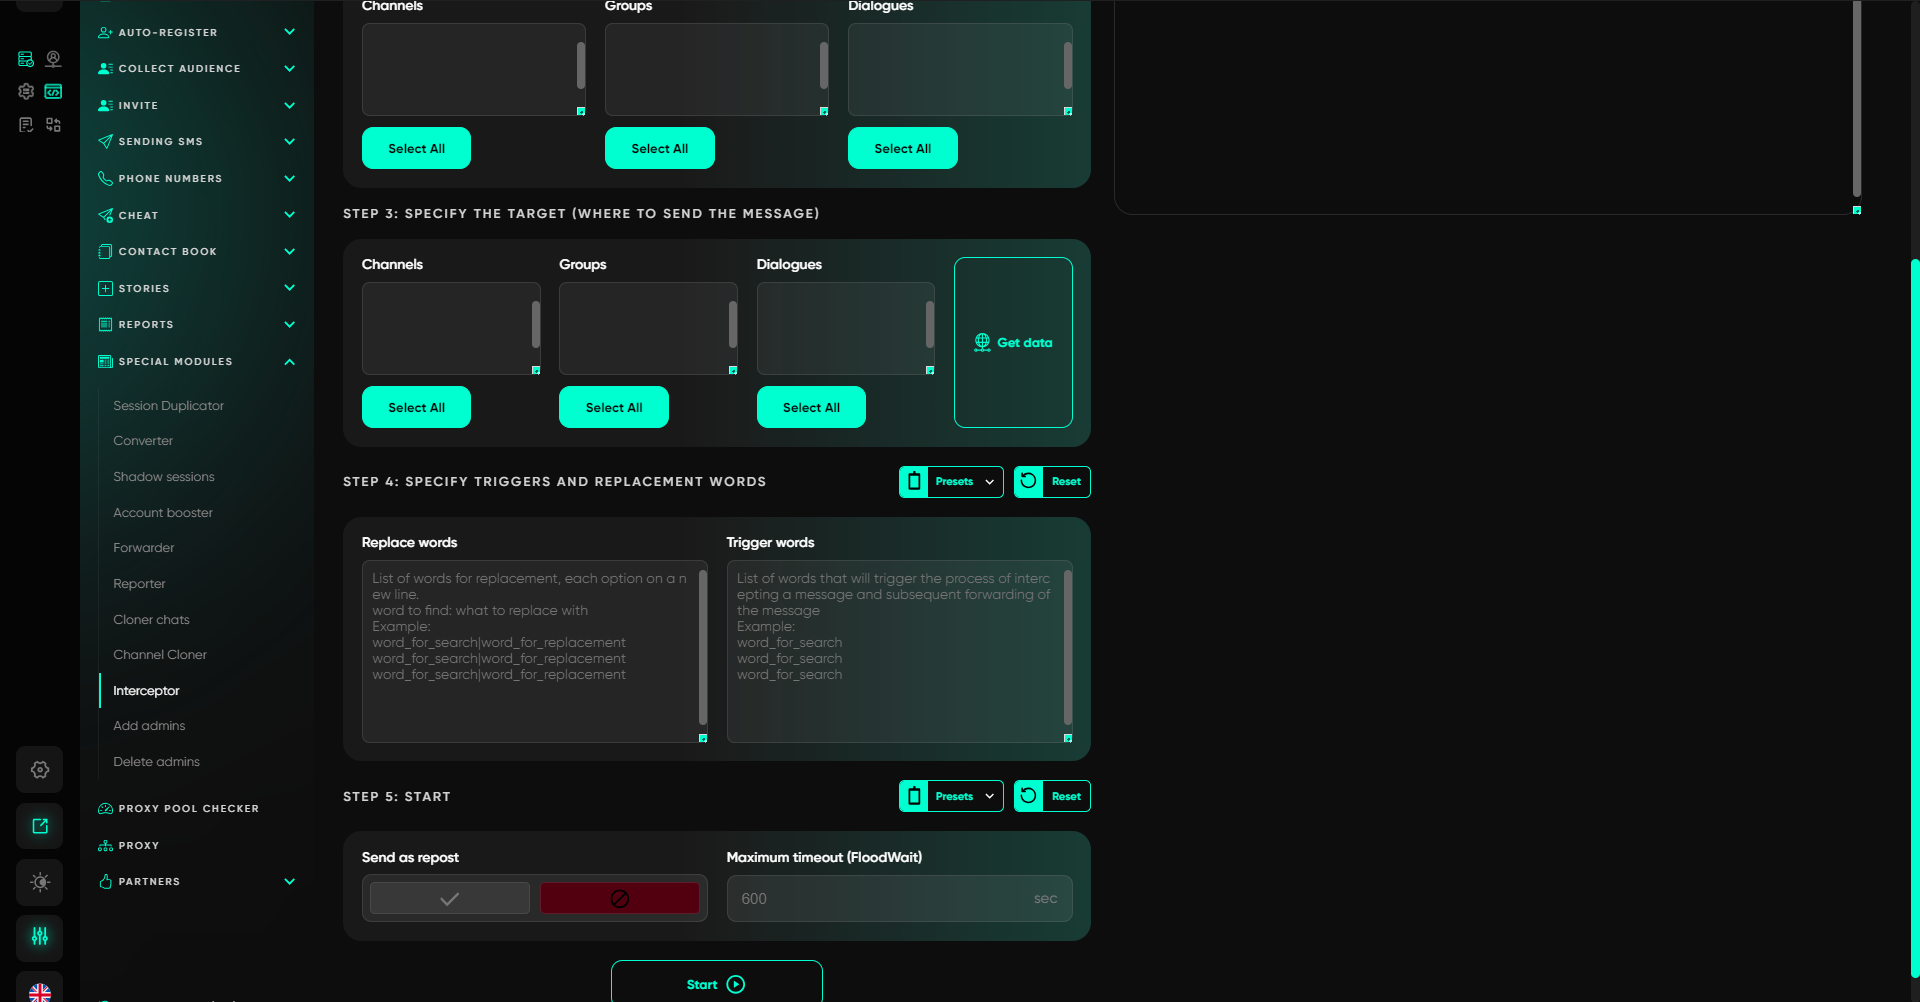This screenshot has width=1920, height=1002.
Task: Open the settings cog button at bottom left
Action: coord(40,770)
